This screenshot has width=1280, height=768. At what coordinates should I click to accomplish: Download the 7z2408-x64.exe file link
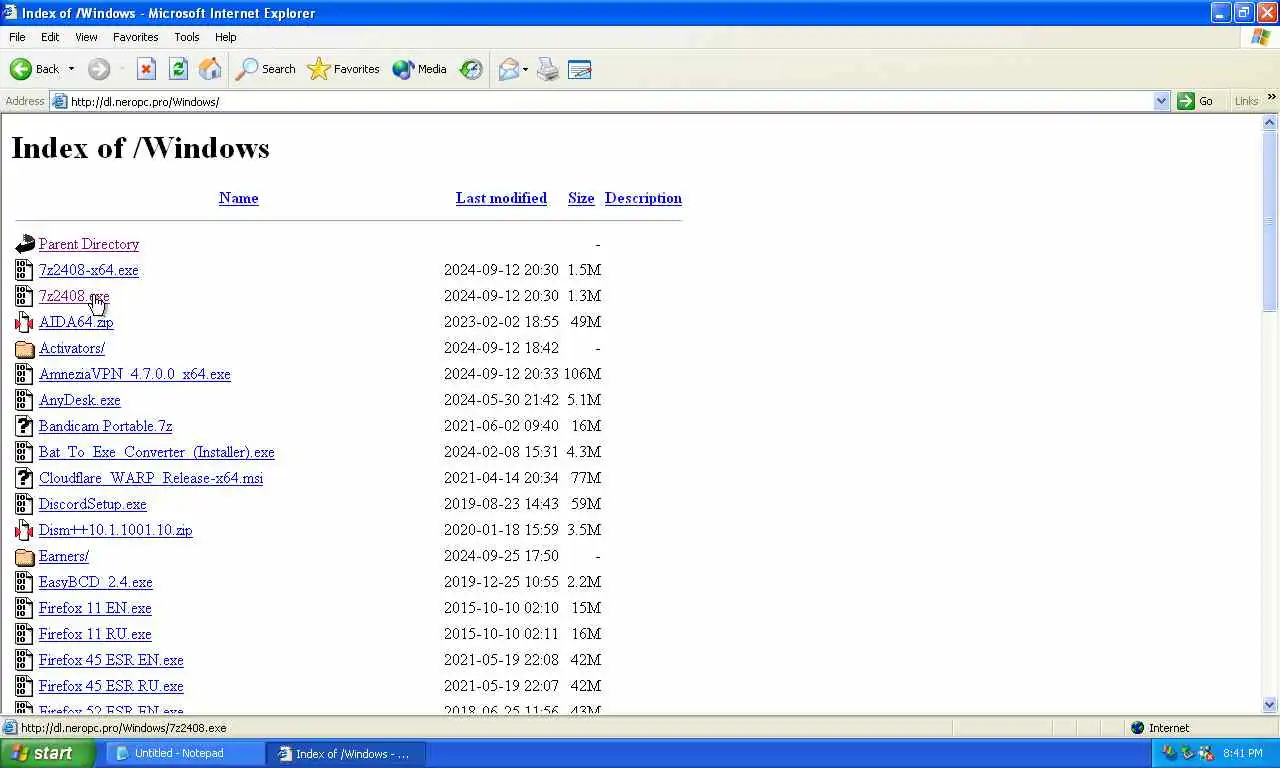click(89, 270)
